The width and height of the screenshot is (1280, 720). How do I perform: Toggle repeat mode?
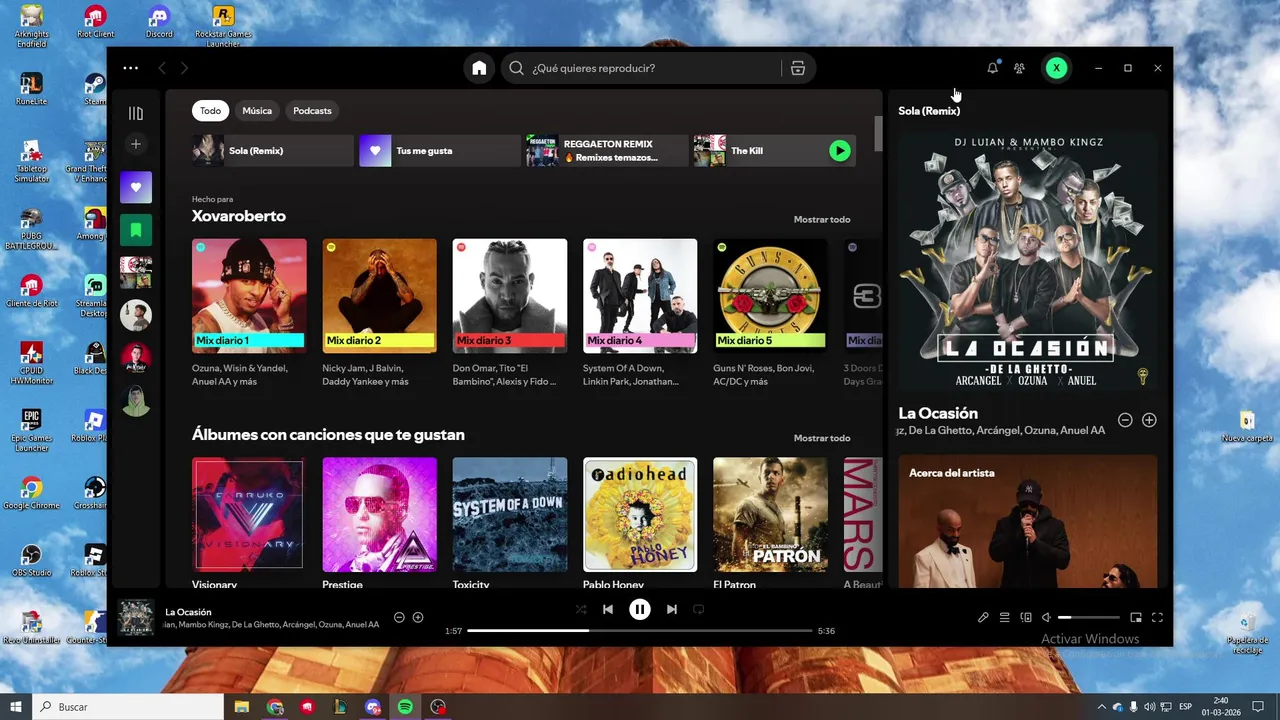point(699,609)
